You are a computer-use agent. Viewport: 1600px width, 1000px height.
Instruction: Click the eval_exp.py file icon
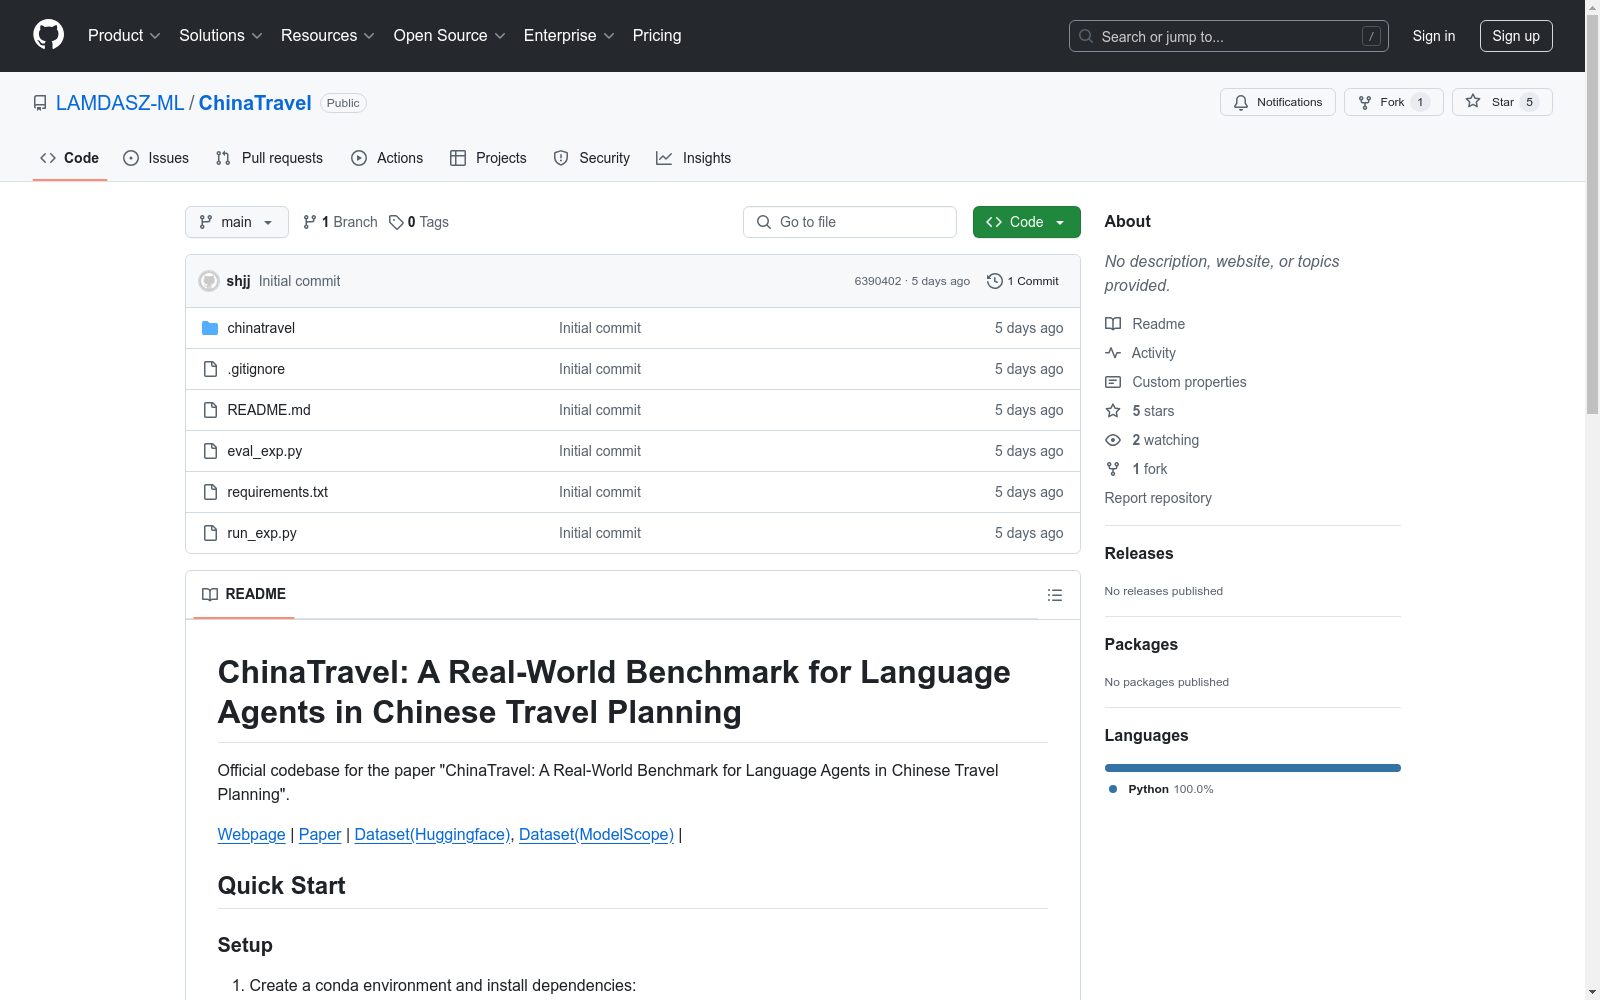[210, 451]
